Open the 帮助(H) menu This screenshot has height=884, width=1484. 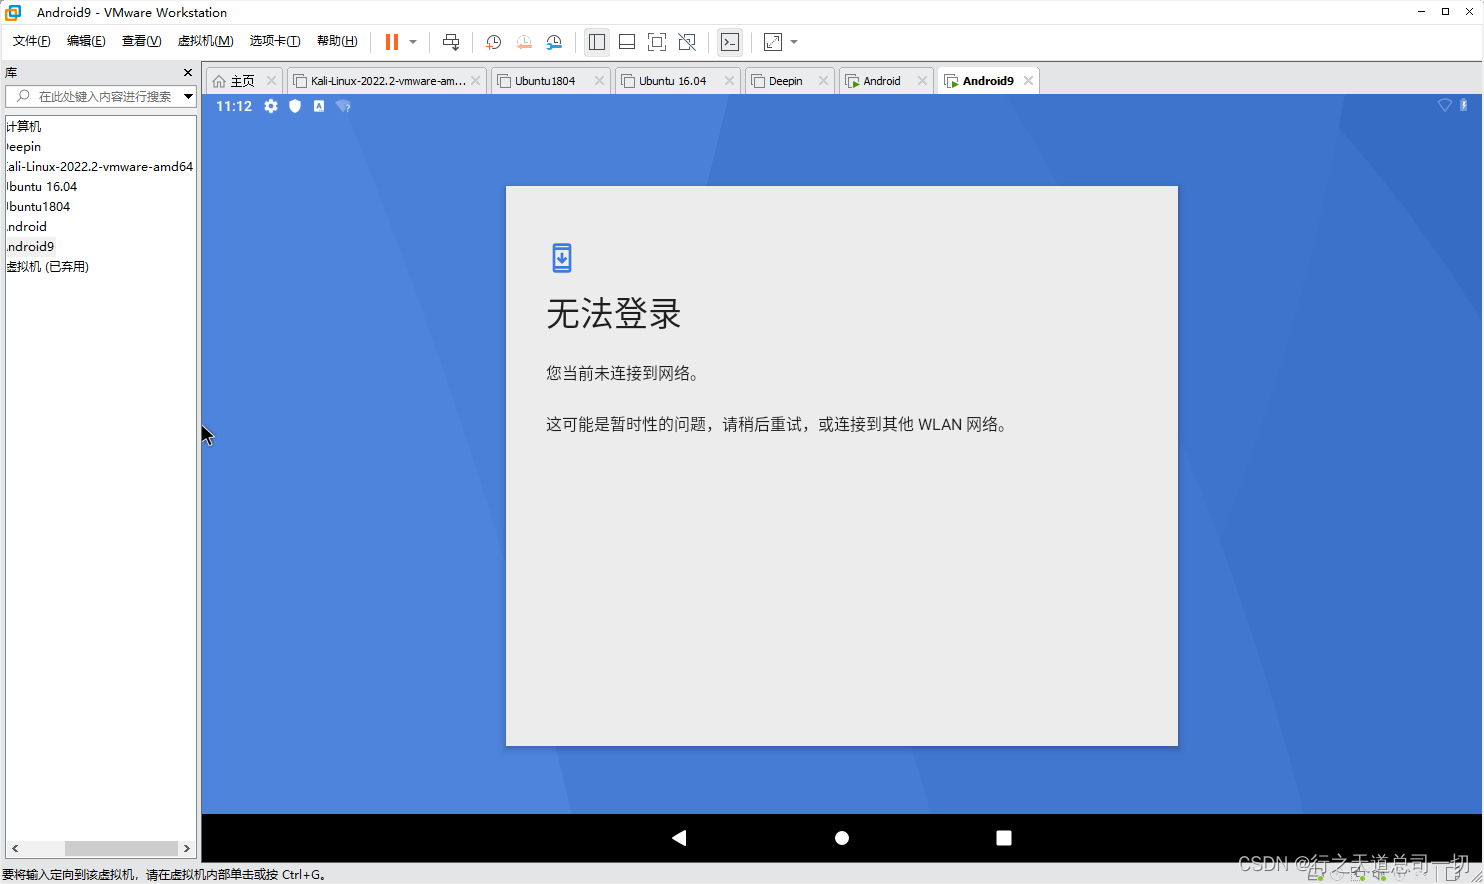[x=337, y=41]
